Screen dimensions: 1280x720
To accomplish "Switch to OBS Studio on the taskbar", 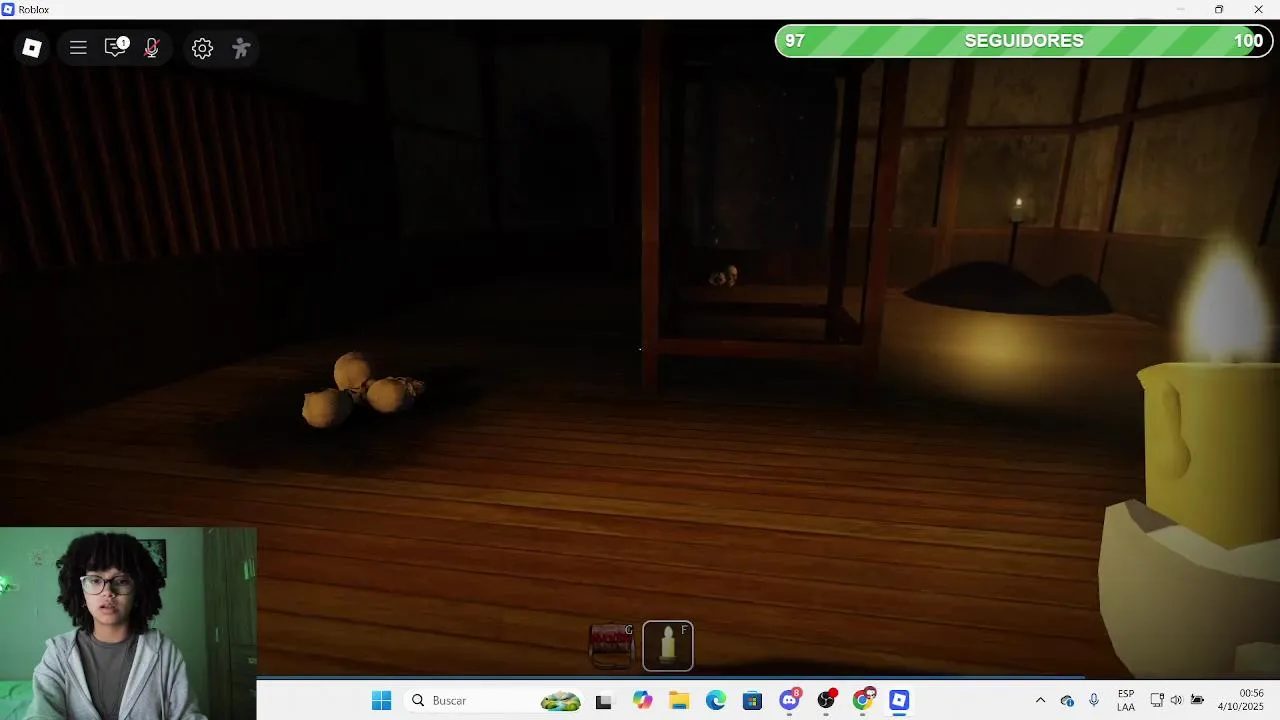I will (x=827, y=700).
